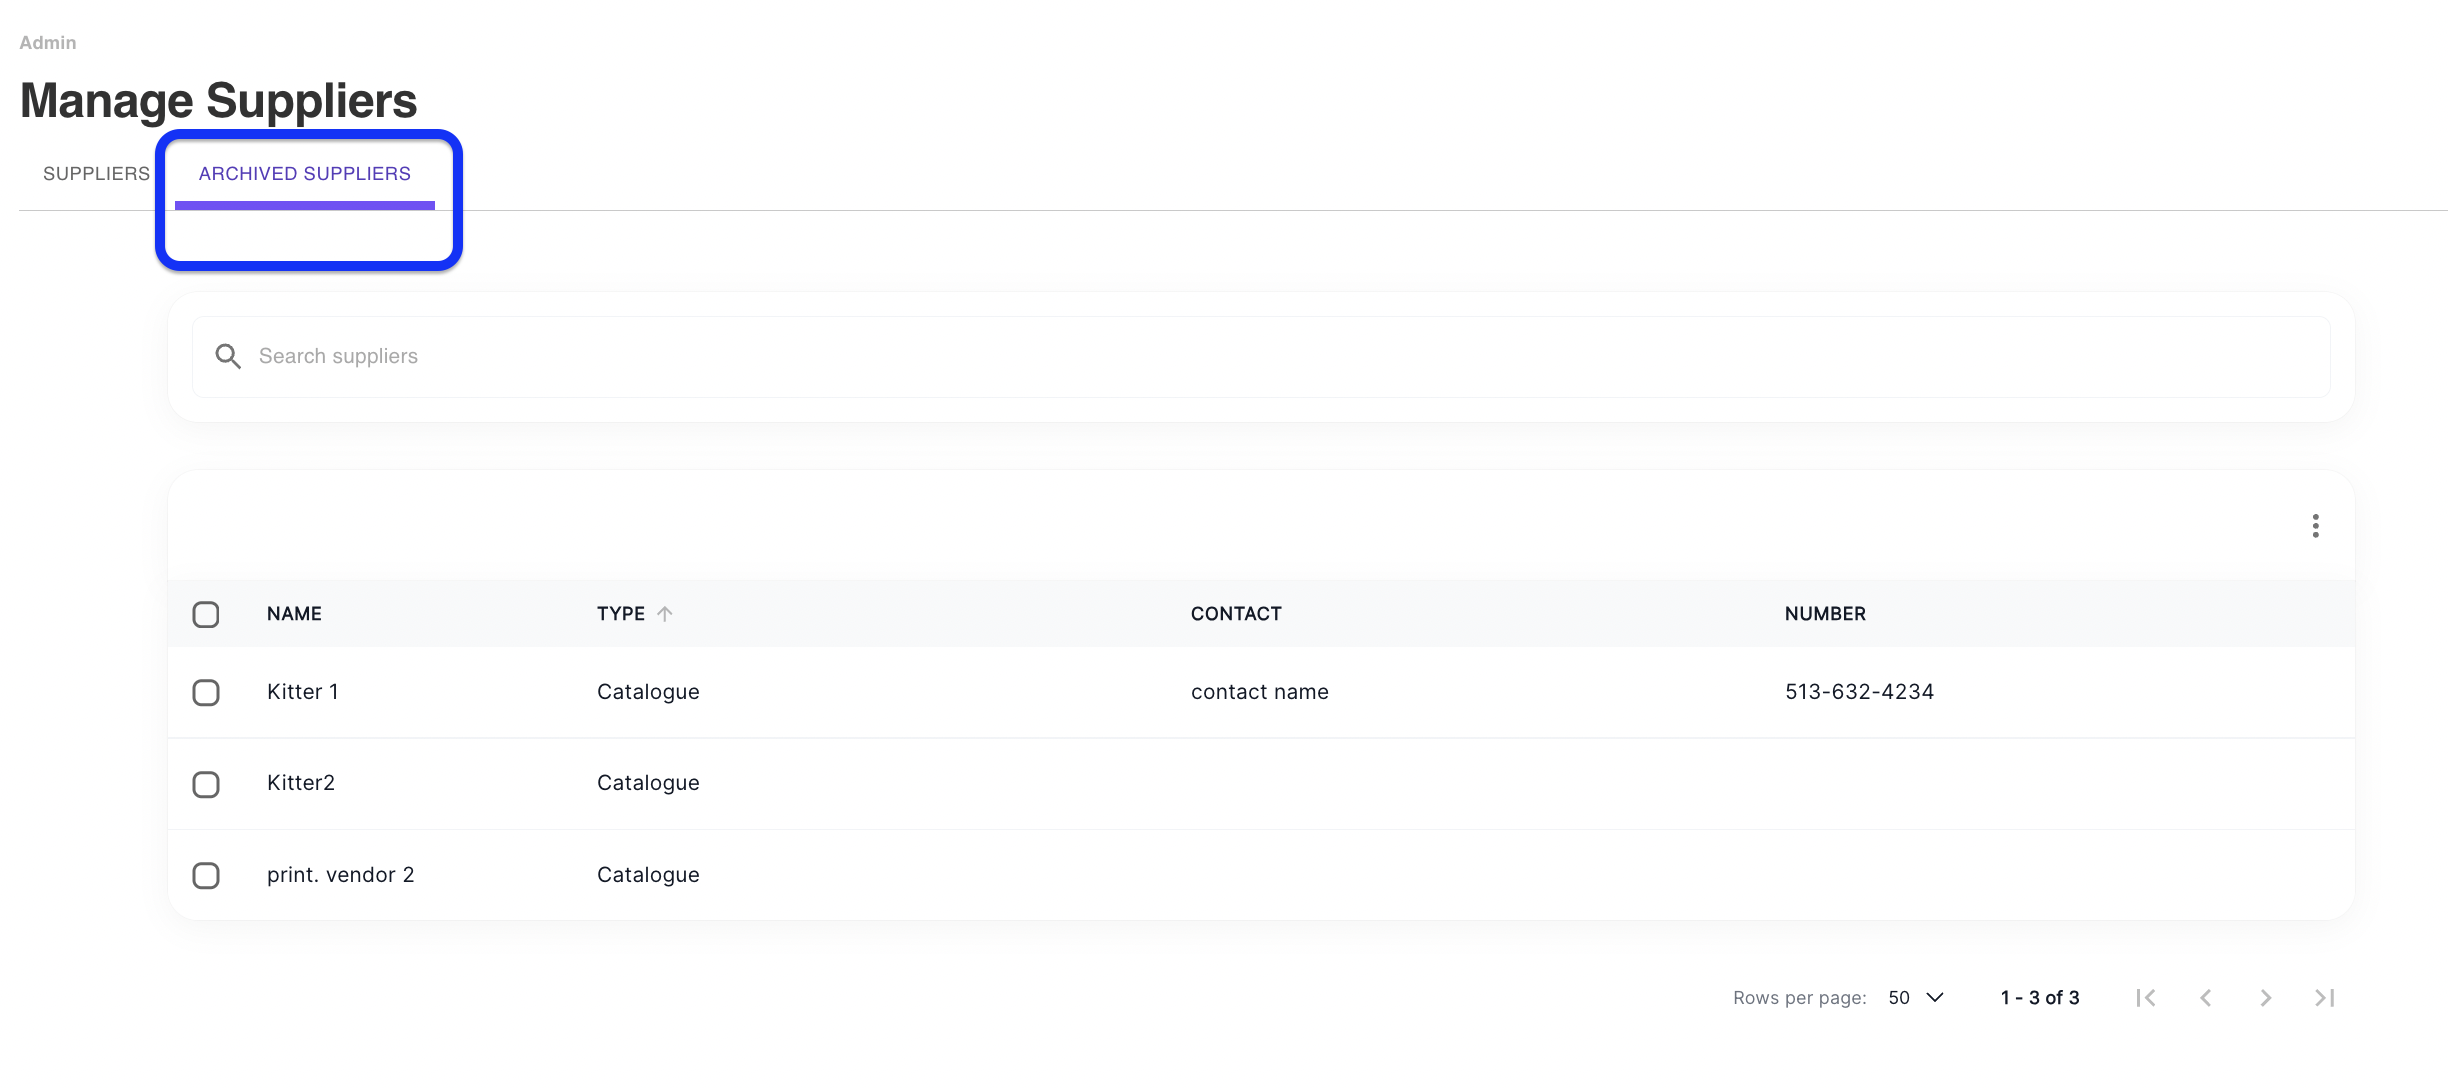Viewport: 2448px width, 1088px height.
Task: Click the search magnifier icon
Action: 228,356
